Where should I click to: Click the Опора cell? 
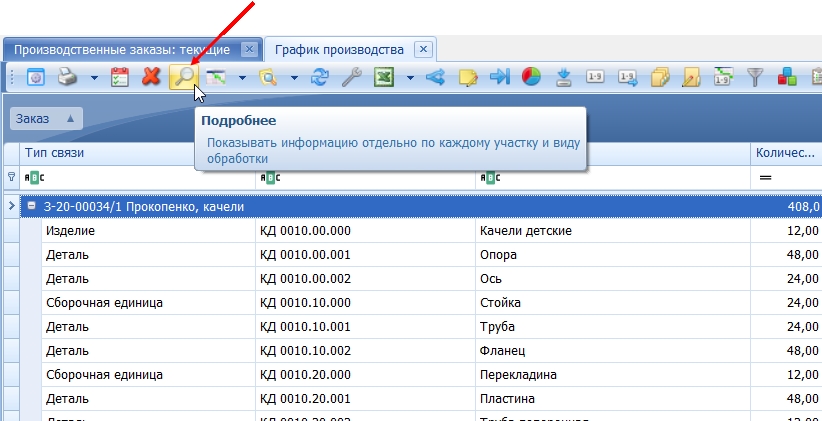pos(613,255)
